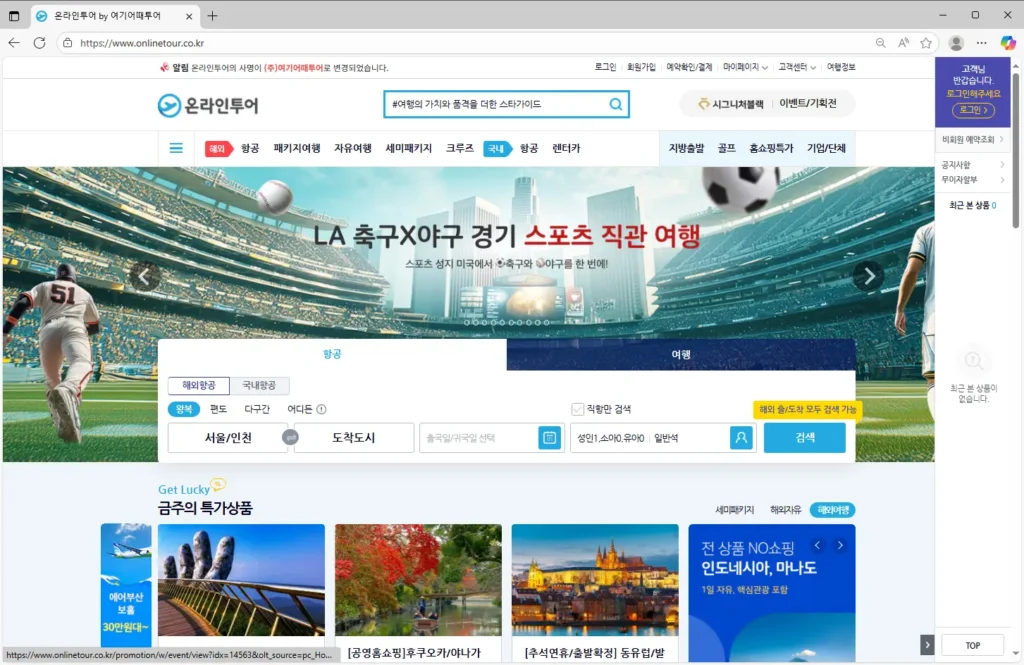Screen dimensions: 1024x665
Task: Click the passenger selection person icon
Action: coord(741,437)
